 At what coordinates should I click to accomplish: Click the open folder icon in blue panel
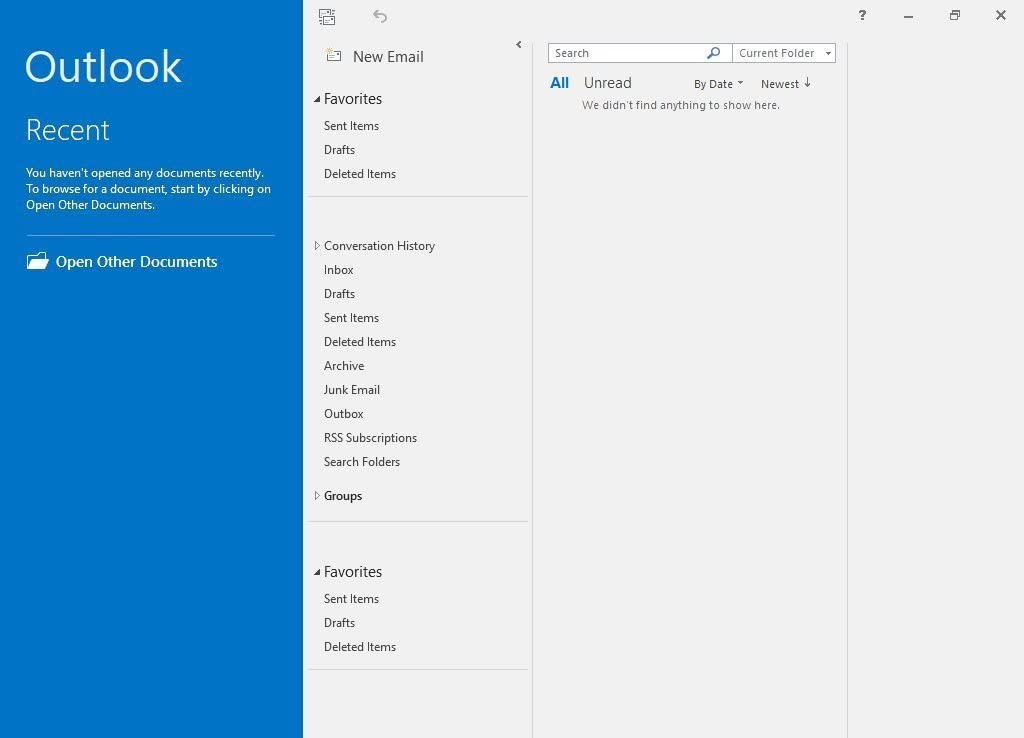pos(37,261)
